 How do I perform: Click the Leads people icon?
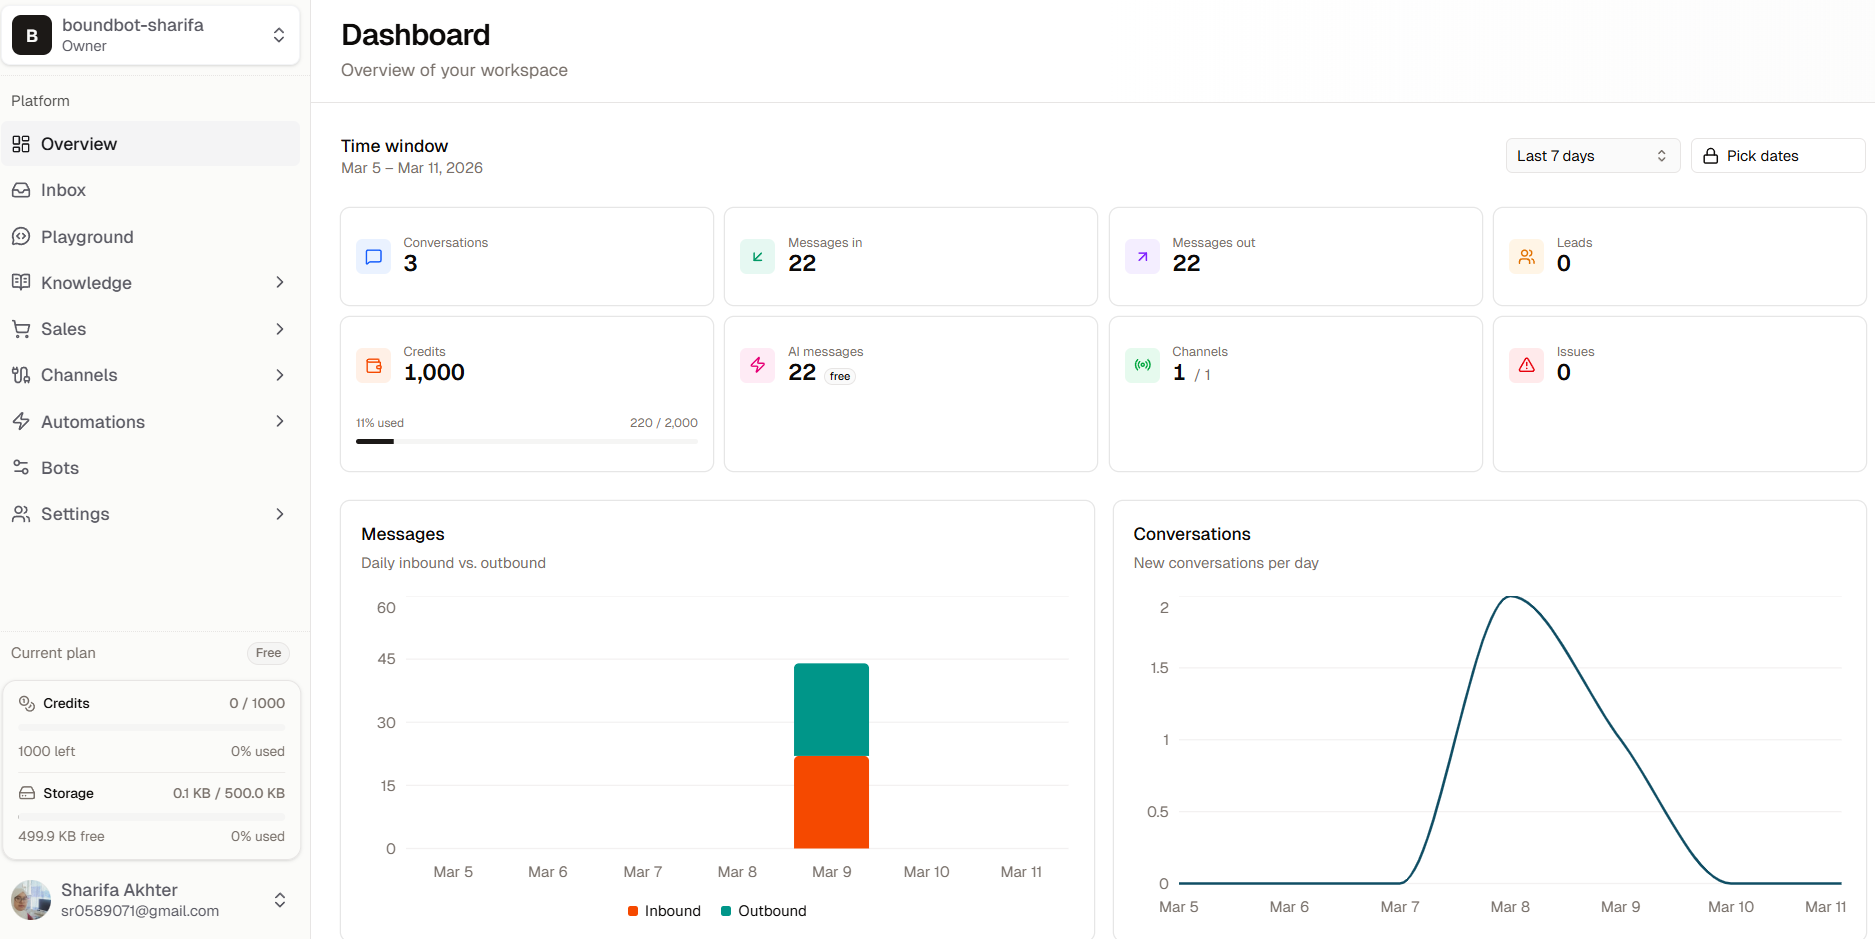(x=1526, y=257)
